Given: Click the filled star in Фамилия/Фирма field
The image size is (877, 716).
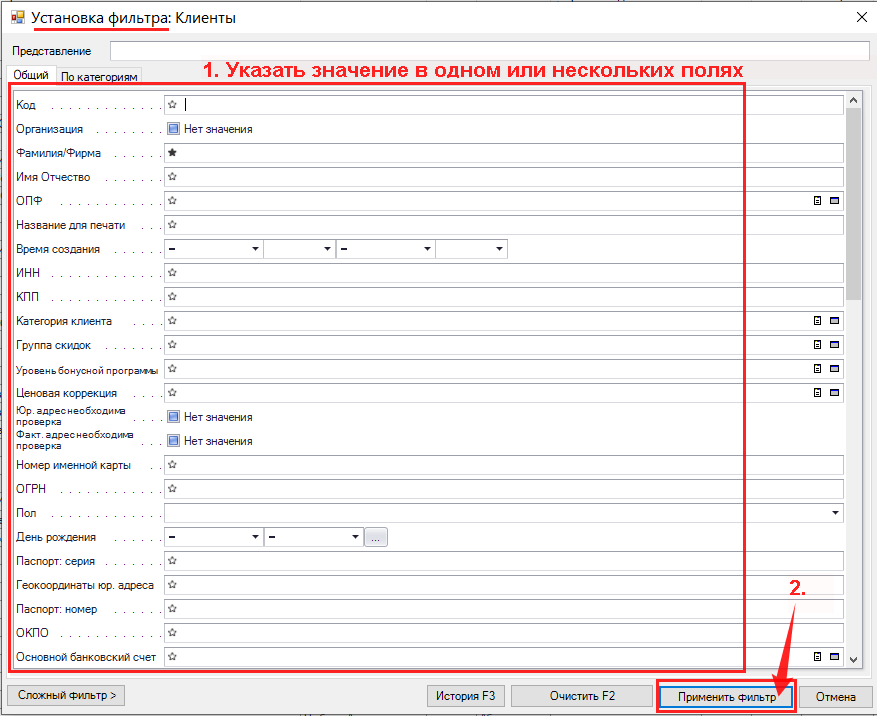Looking at the screenshot, I should [x=172, y=153].
